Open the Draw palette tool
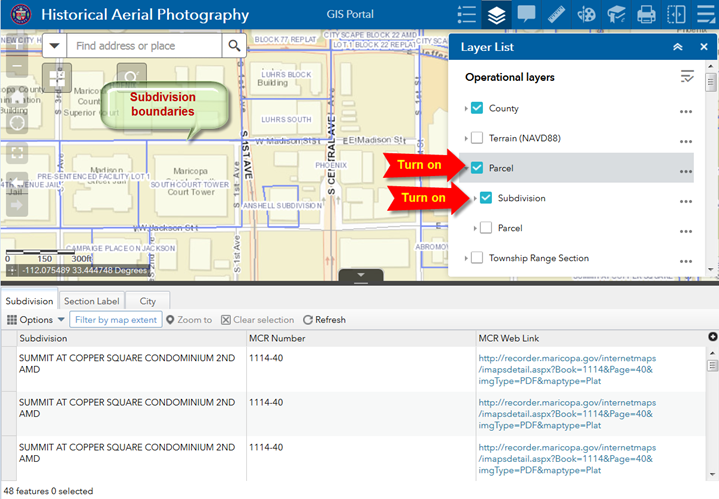This screenshot has height=499, width=719. (587, 15)
